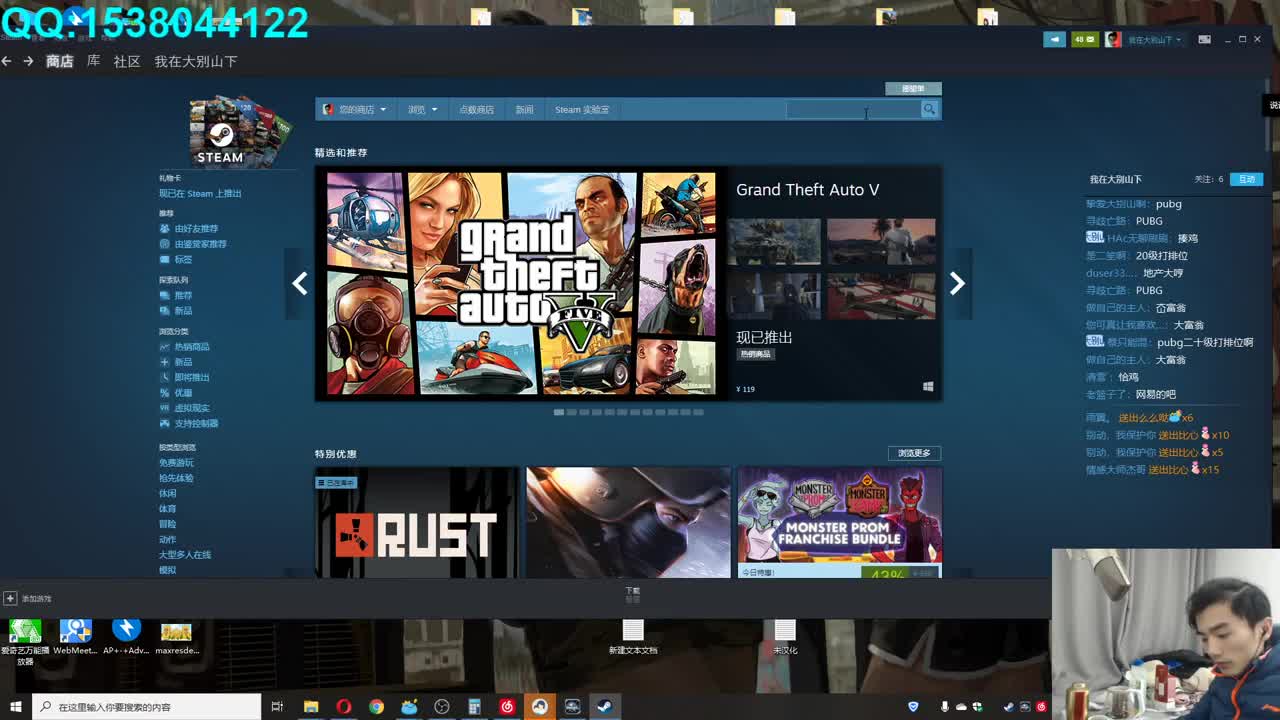Open the 热销商品 top sellers link
Screen dimensions: 1280x720
[192, 346]
